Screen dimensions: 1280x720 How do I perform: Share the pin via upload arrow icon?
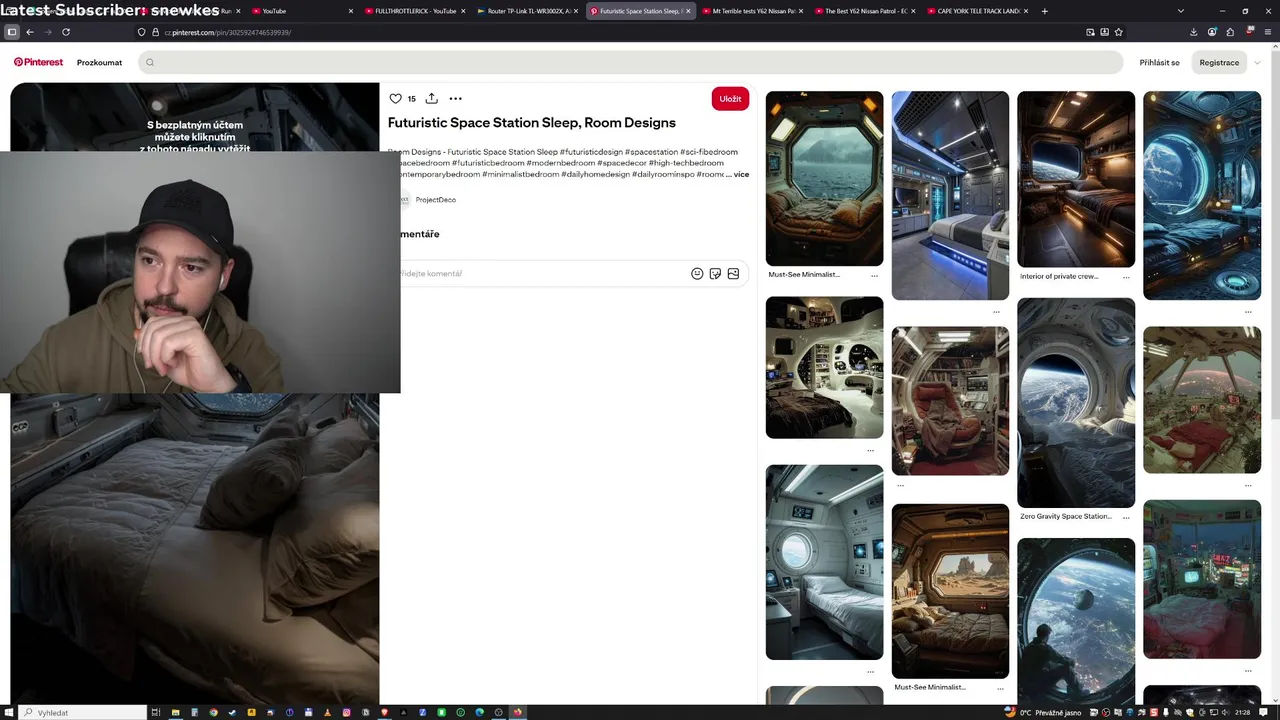tap(431, 98)
